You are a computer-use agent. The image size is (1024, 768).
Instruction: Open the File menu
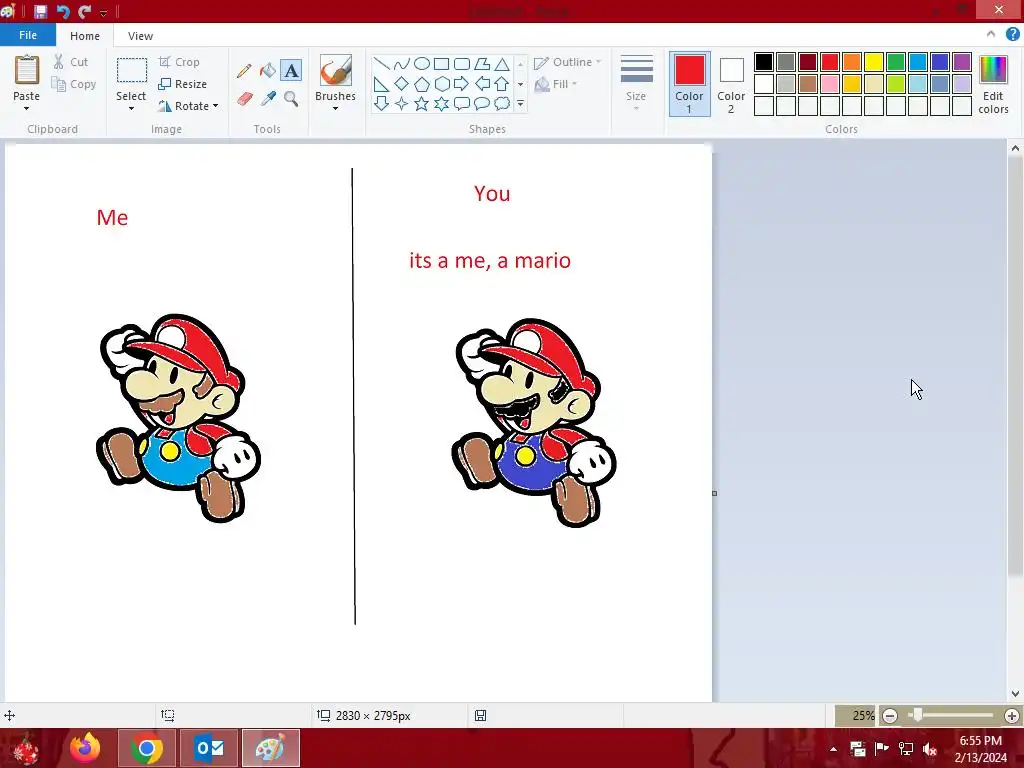tap(28, 35)
